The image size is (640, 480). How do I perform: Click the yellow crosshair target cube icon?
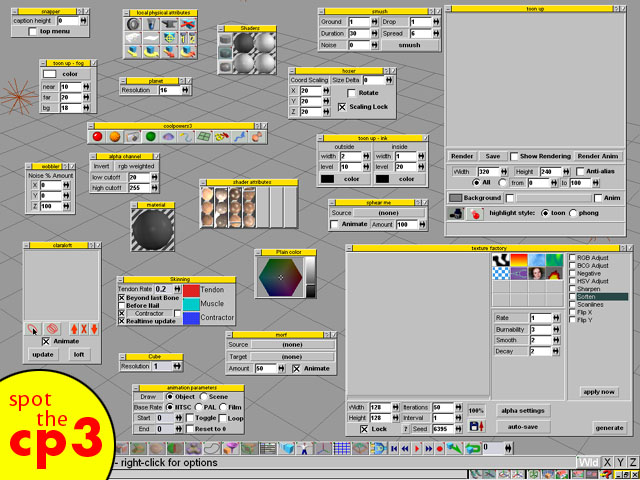click(x=169, y=38)
